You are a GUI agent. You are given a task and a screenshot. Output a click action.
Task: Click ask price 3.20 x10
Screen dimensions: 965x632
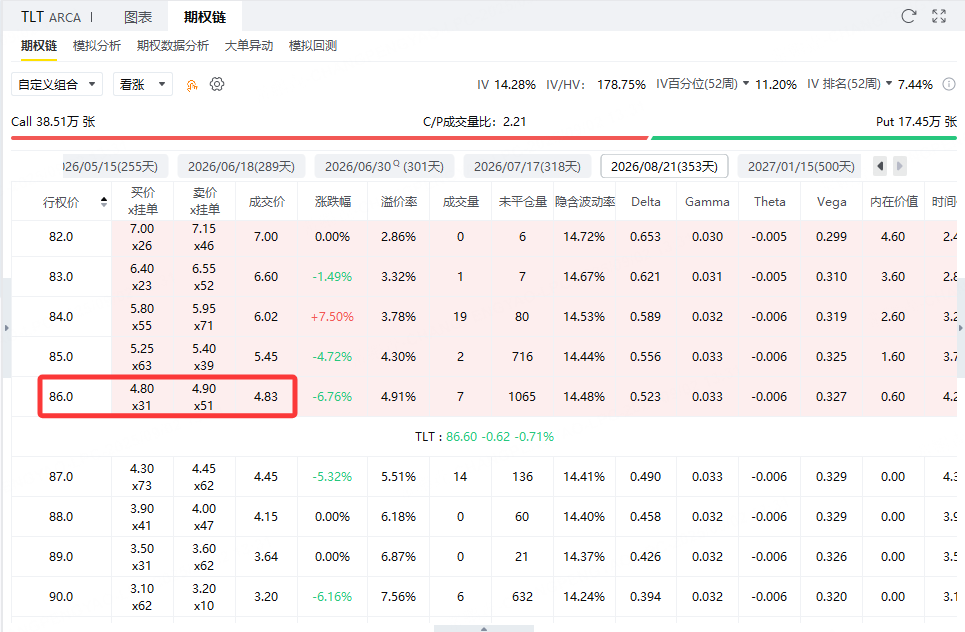coord(204,597)
